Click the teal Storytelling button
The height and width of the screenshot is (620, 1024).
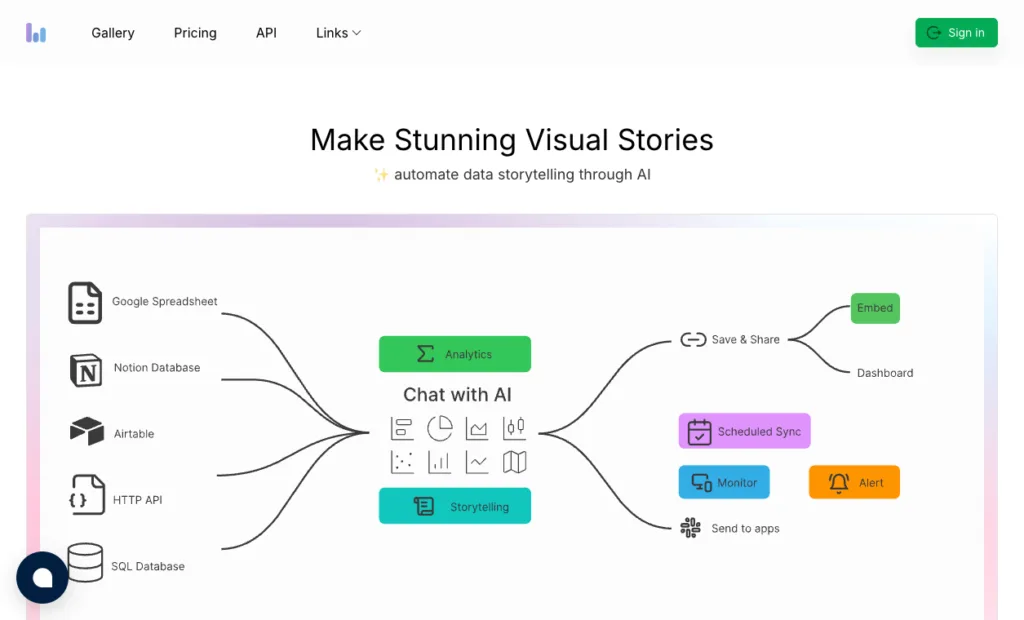click(455, 506)
